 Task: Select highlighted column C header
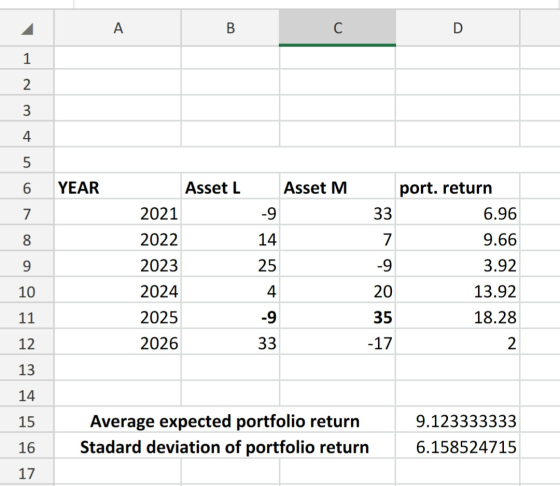[x=338, y=28]
